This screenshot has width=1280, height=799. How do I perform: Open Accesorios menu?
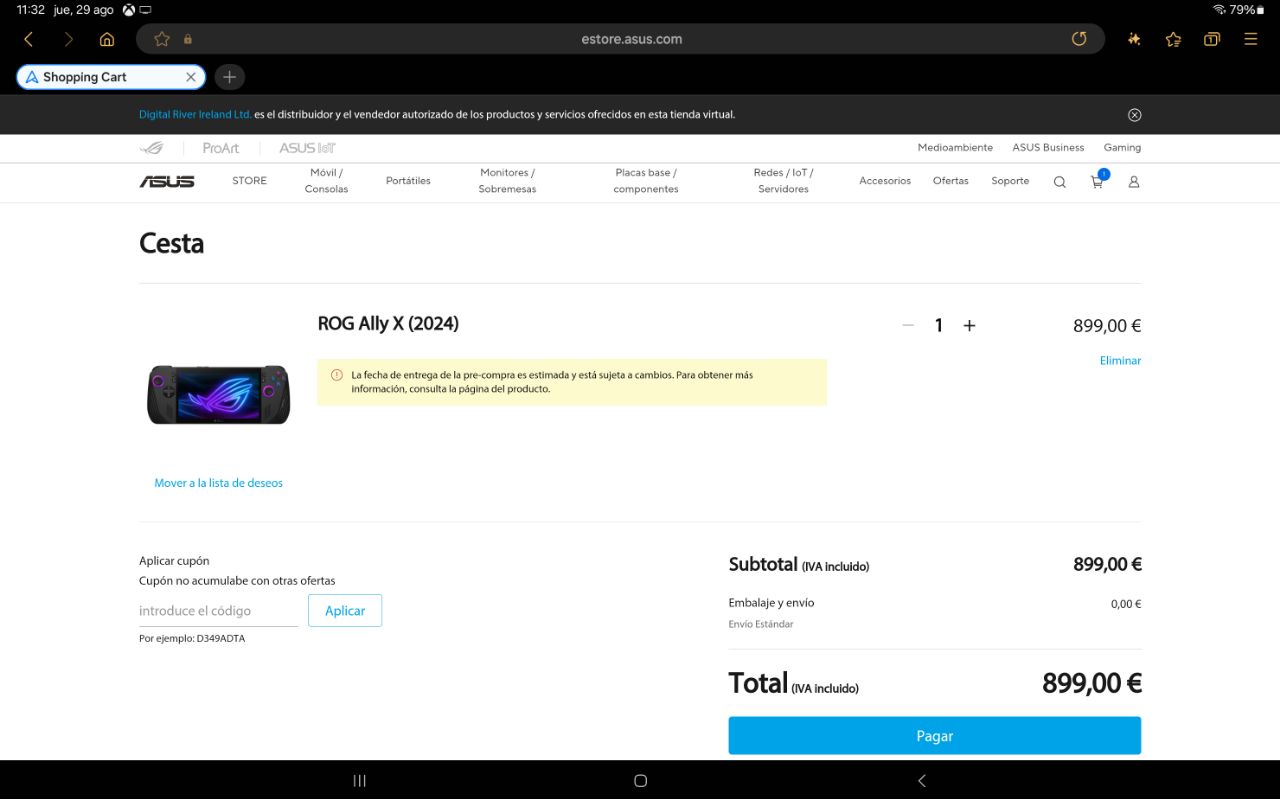click(x=885, y=181)
